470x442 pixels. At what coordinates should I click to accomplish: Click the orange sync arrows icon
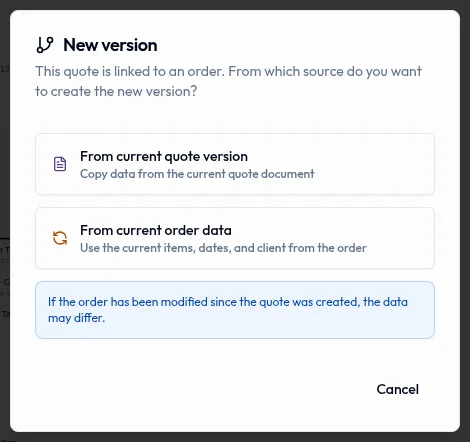[60, 238]
